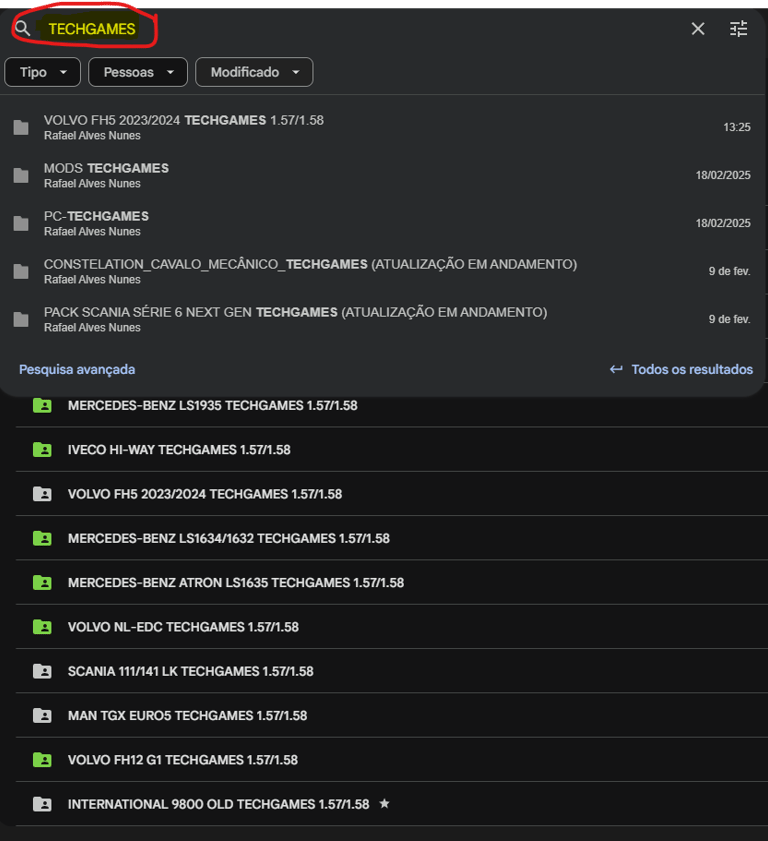Screen dimensions: 768x841
Task: Click folder icon beside PC-TECHGAMES
Action: point(21,223)
